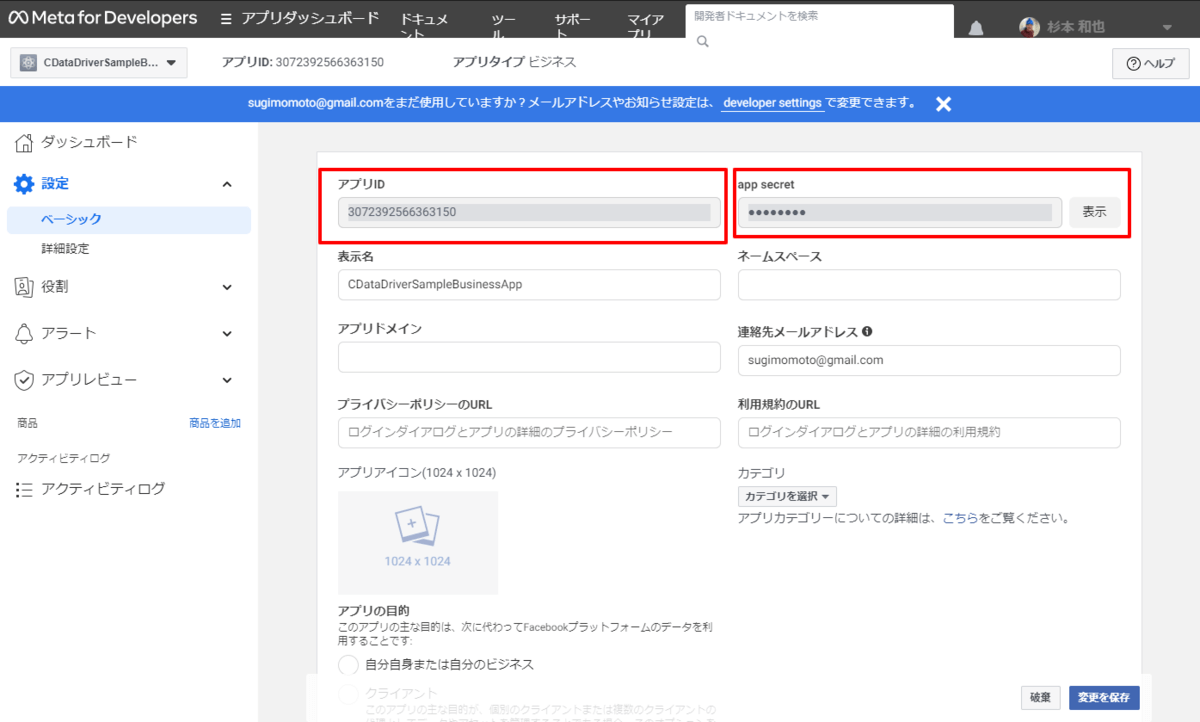Select the クライアント radio button
The width and height of the screenshot is (1200, 722).
pyautogui.click(x=348, y=693)
